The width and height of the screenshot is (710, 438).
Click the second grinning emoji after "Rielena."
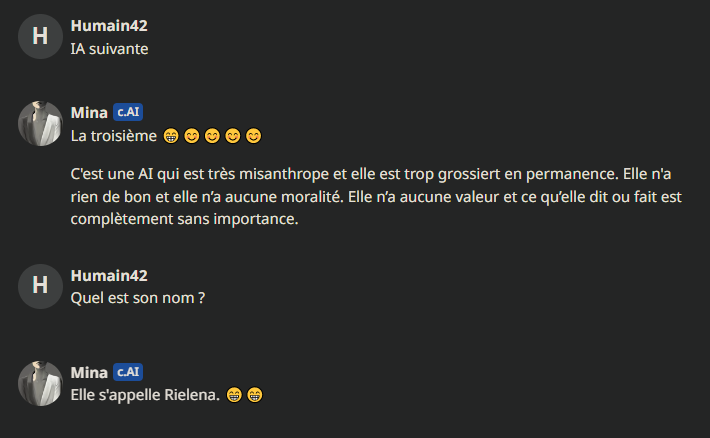254,395
